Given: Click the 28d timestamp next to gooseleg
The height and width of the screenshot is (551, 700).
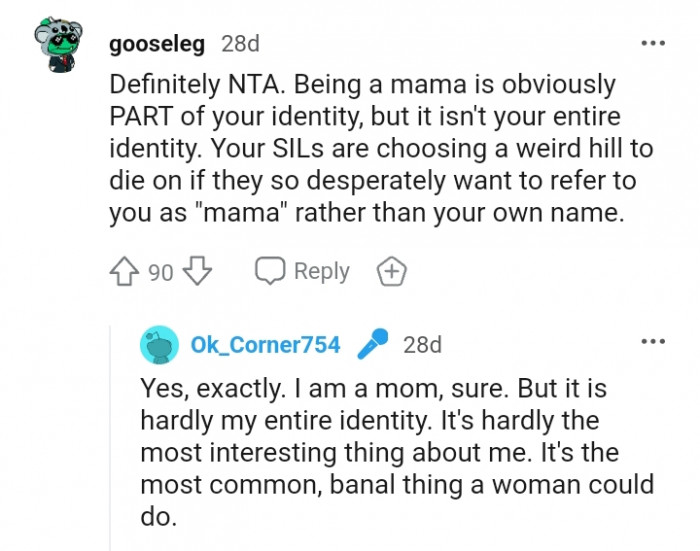Looking at the screenshot, I should [240, 44].
